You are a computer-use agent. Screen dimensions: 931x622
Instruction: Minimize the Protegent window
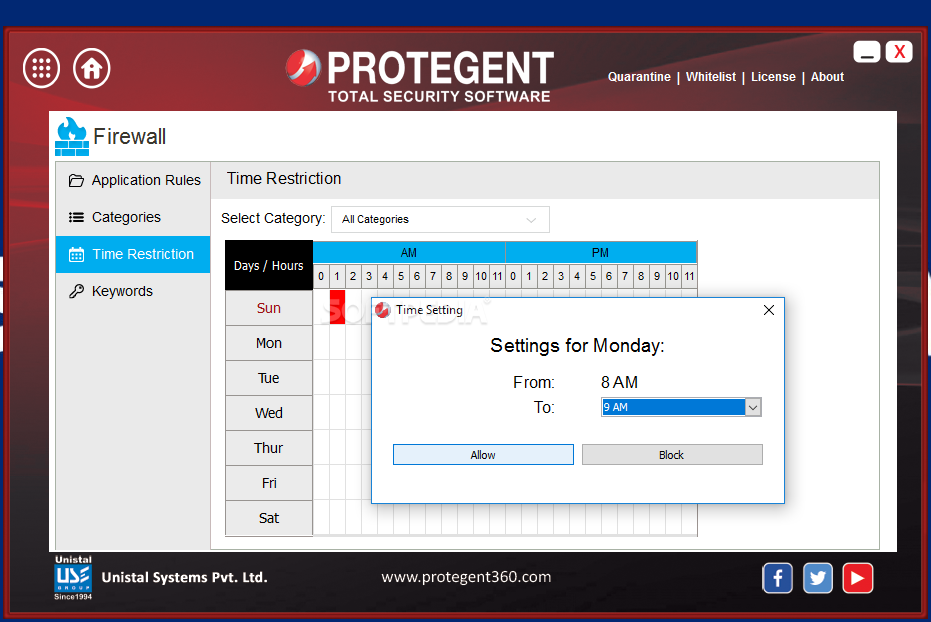click(867, 52)
